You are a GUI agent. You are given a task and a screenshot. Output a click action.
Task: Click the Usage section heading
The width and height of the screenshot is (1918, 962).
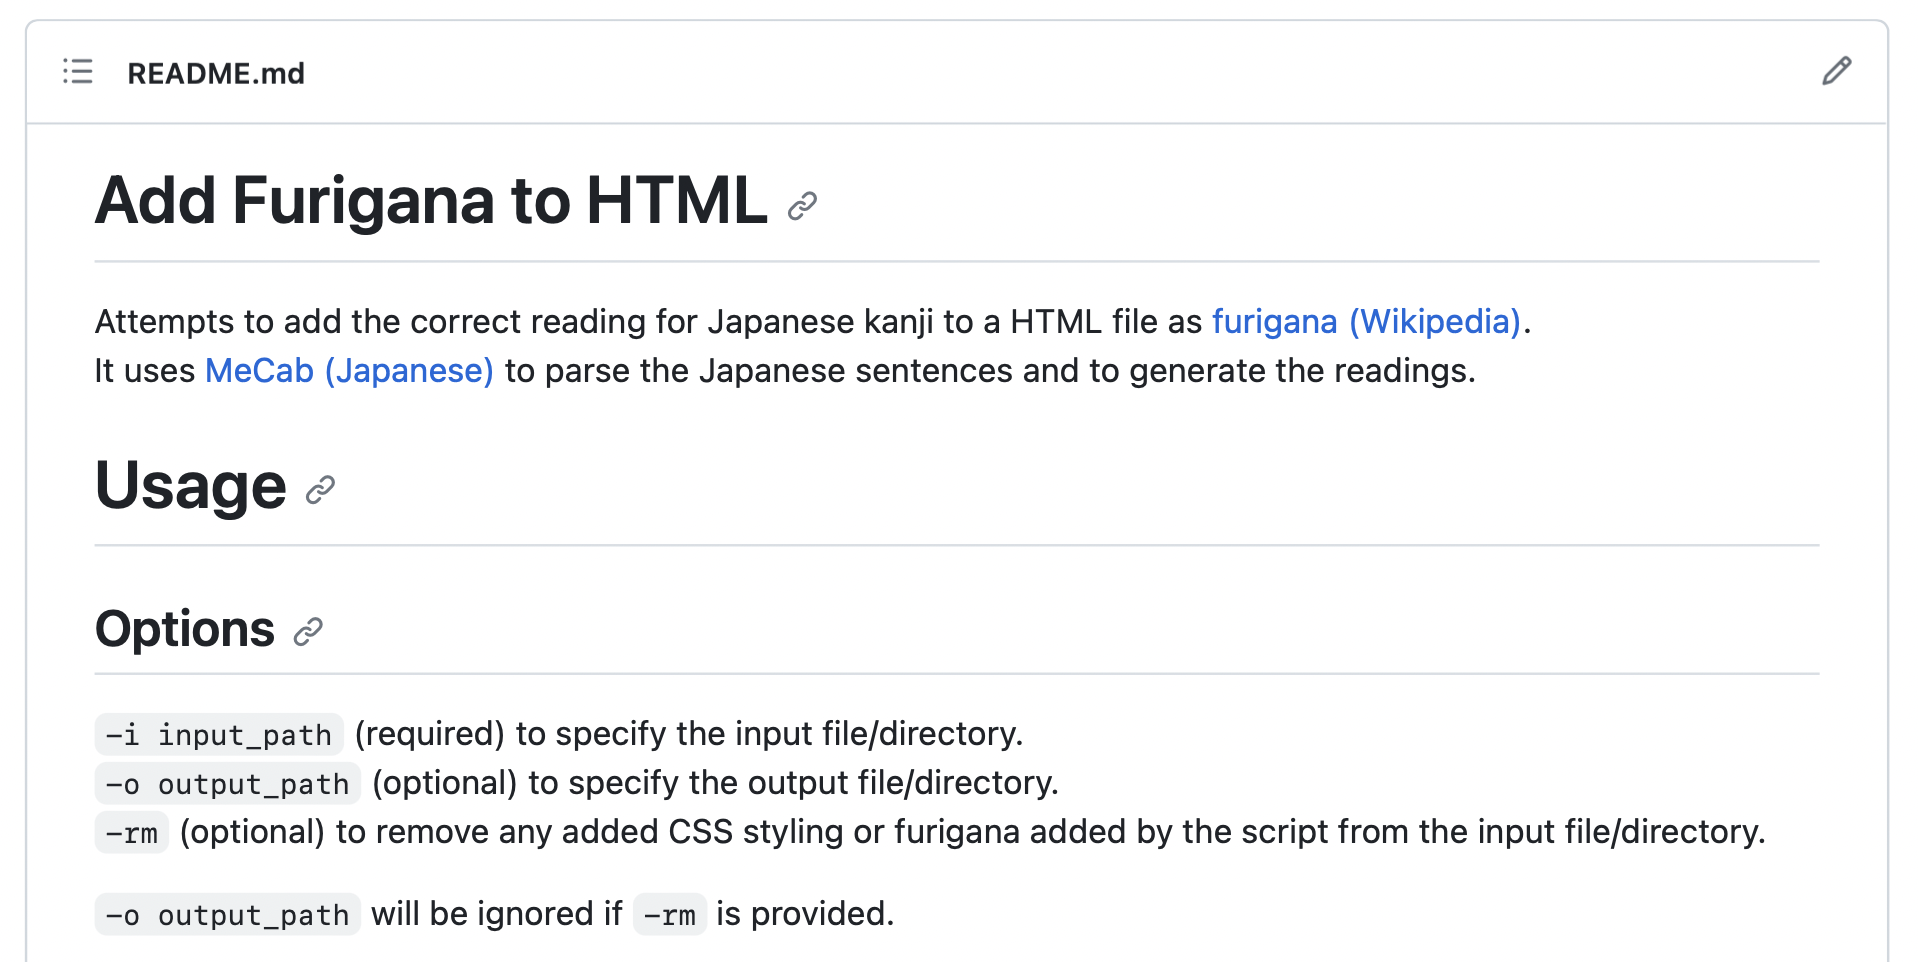pos(190,486)
